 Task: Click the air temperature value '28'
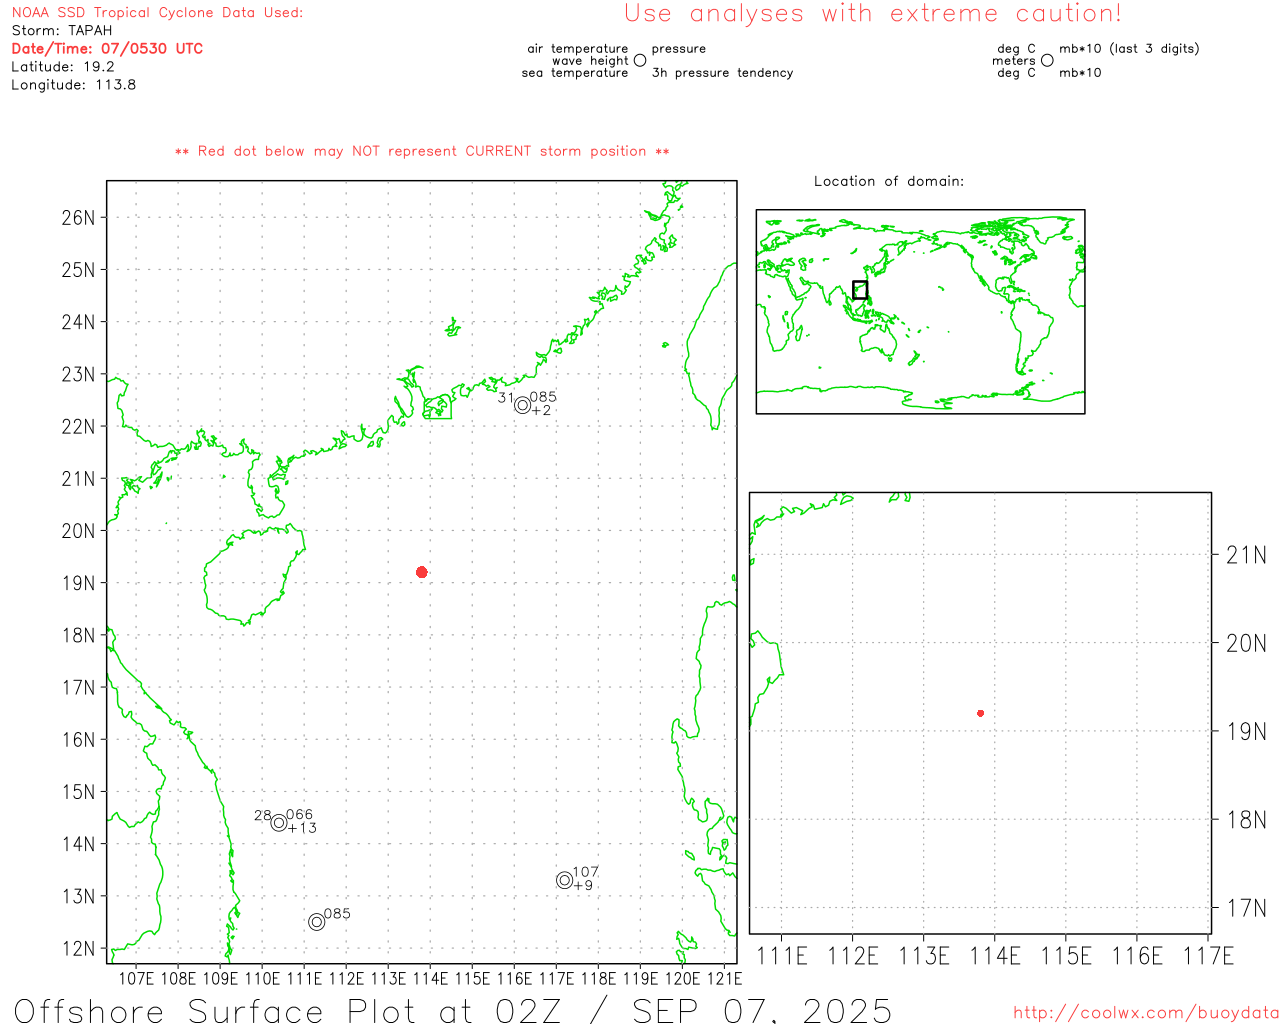coord(263,816)
